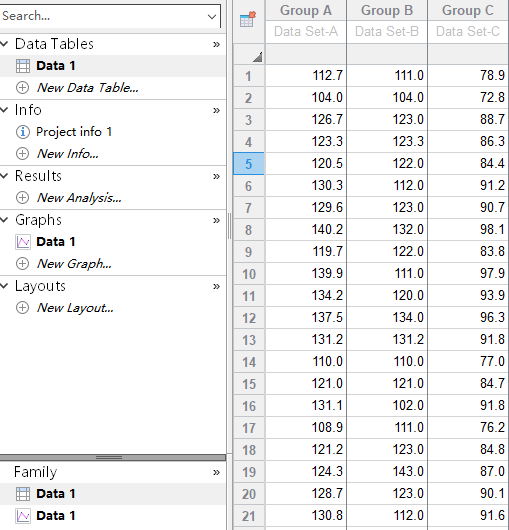Click the select-all triangle in table corner
509x530 pixels.
click(258, 57)
